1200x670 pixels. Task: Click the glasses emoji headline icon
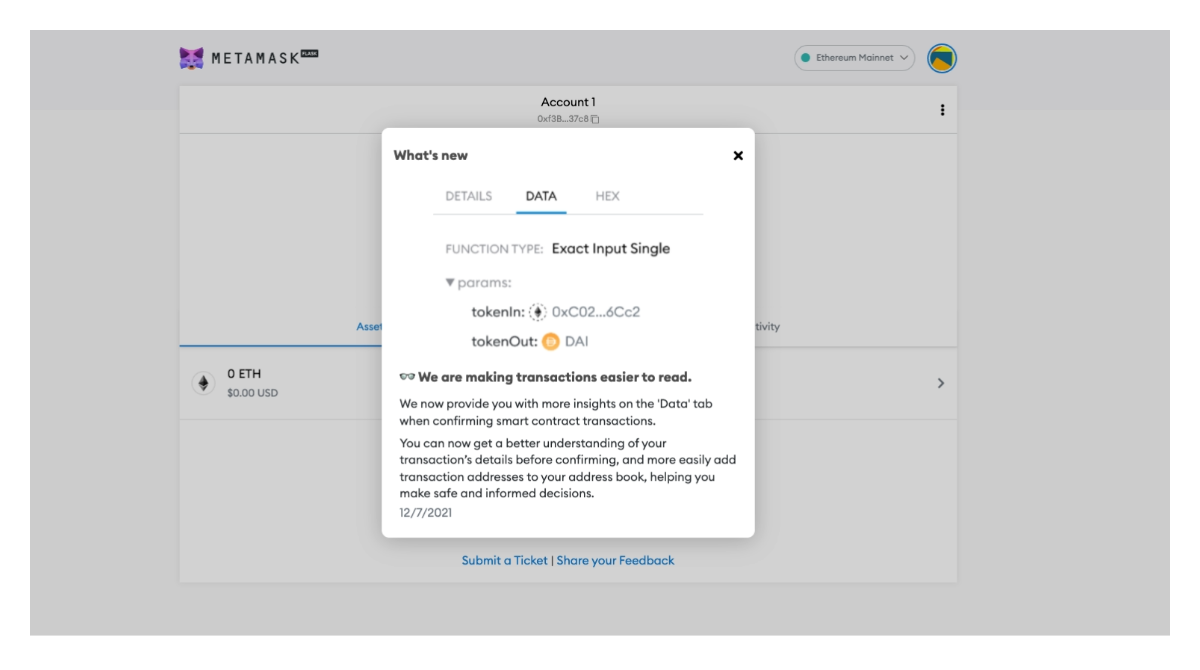click(407, 377)
